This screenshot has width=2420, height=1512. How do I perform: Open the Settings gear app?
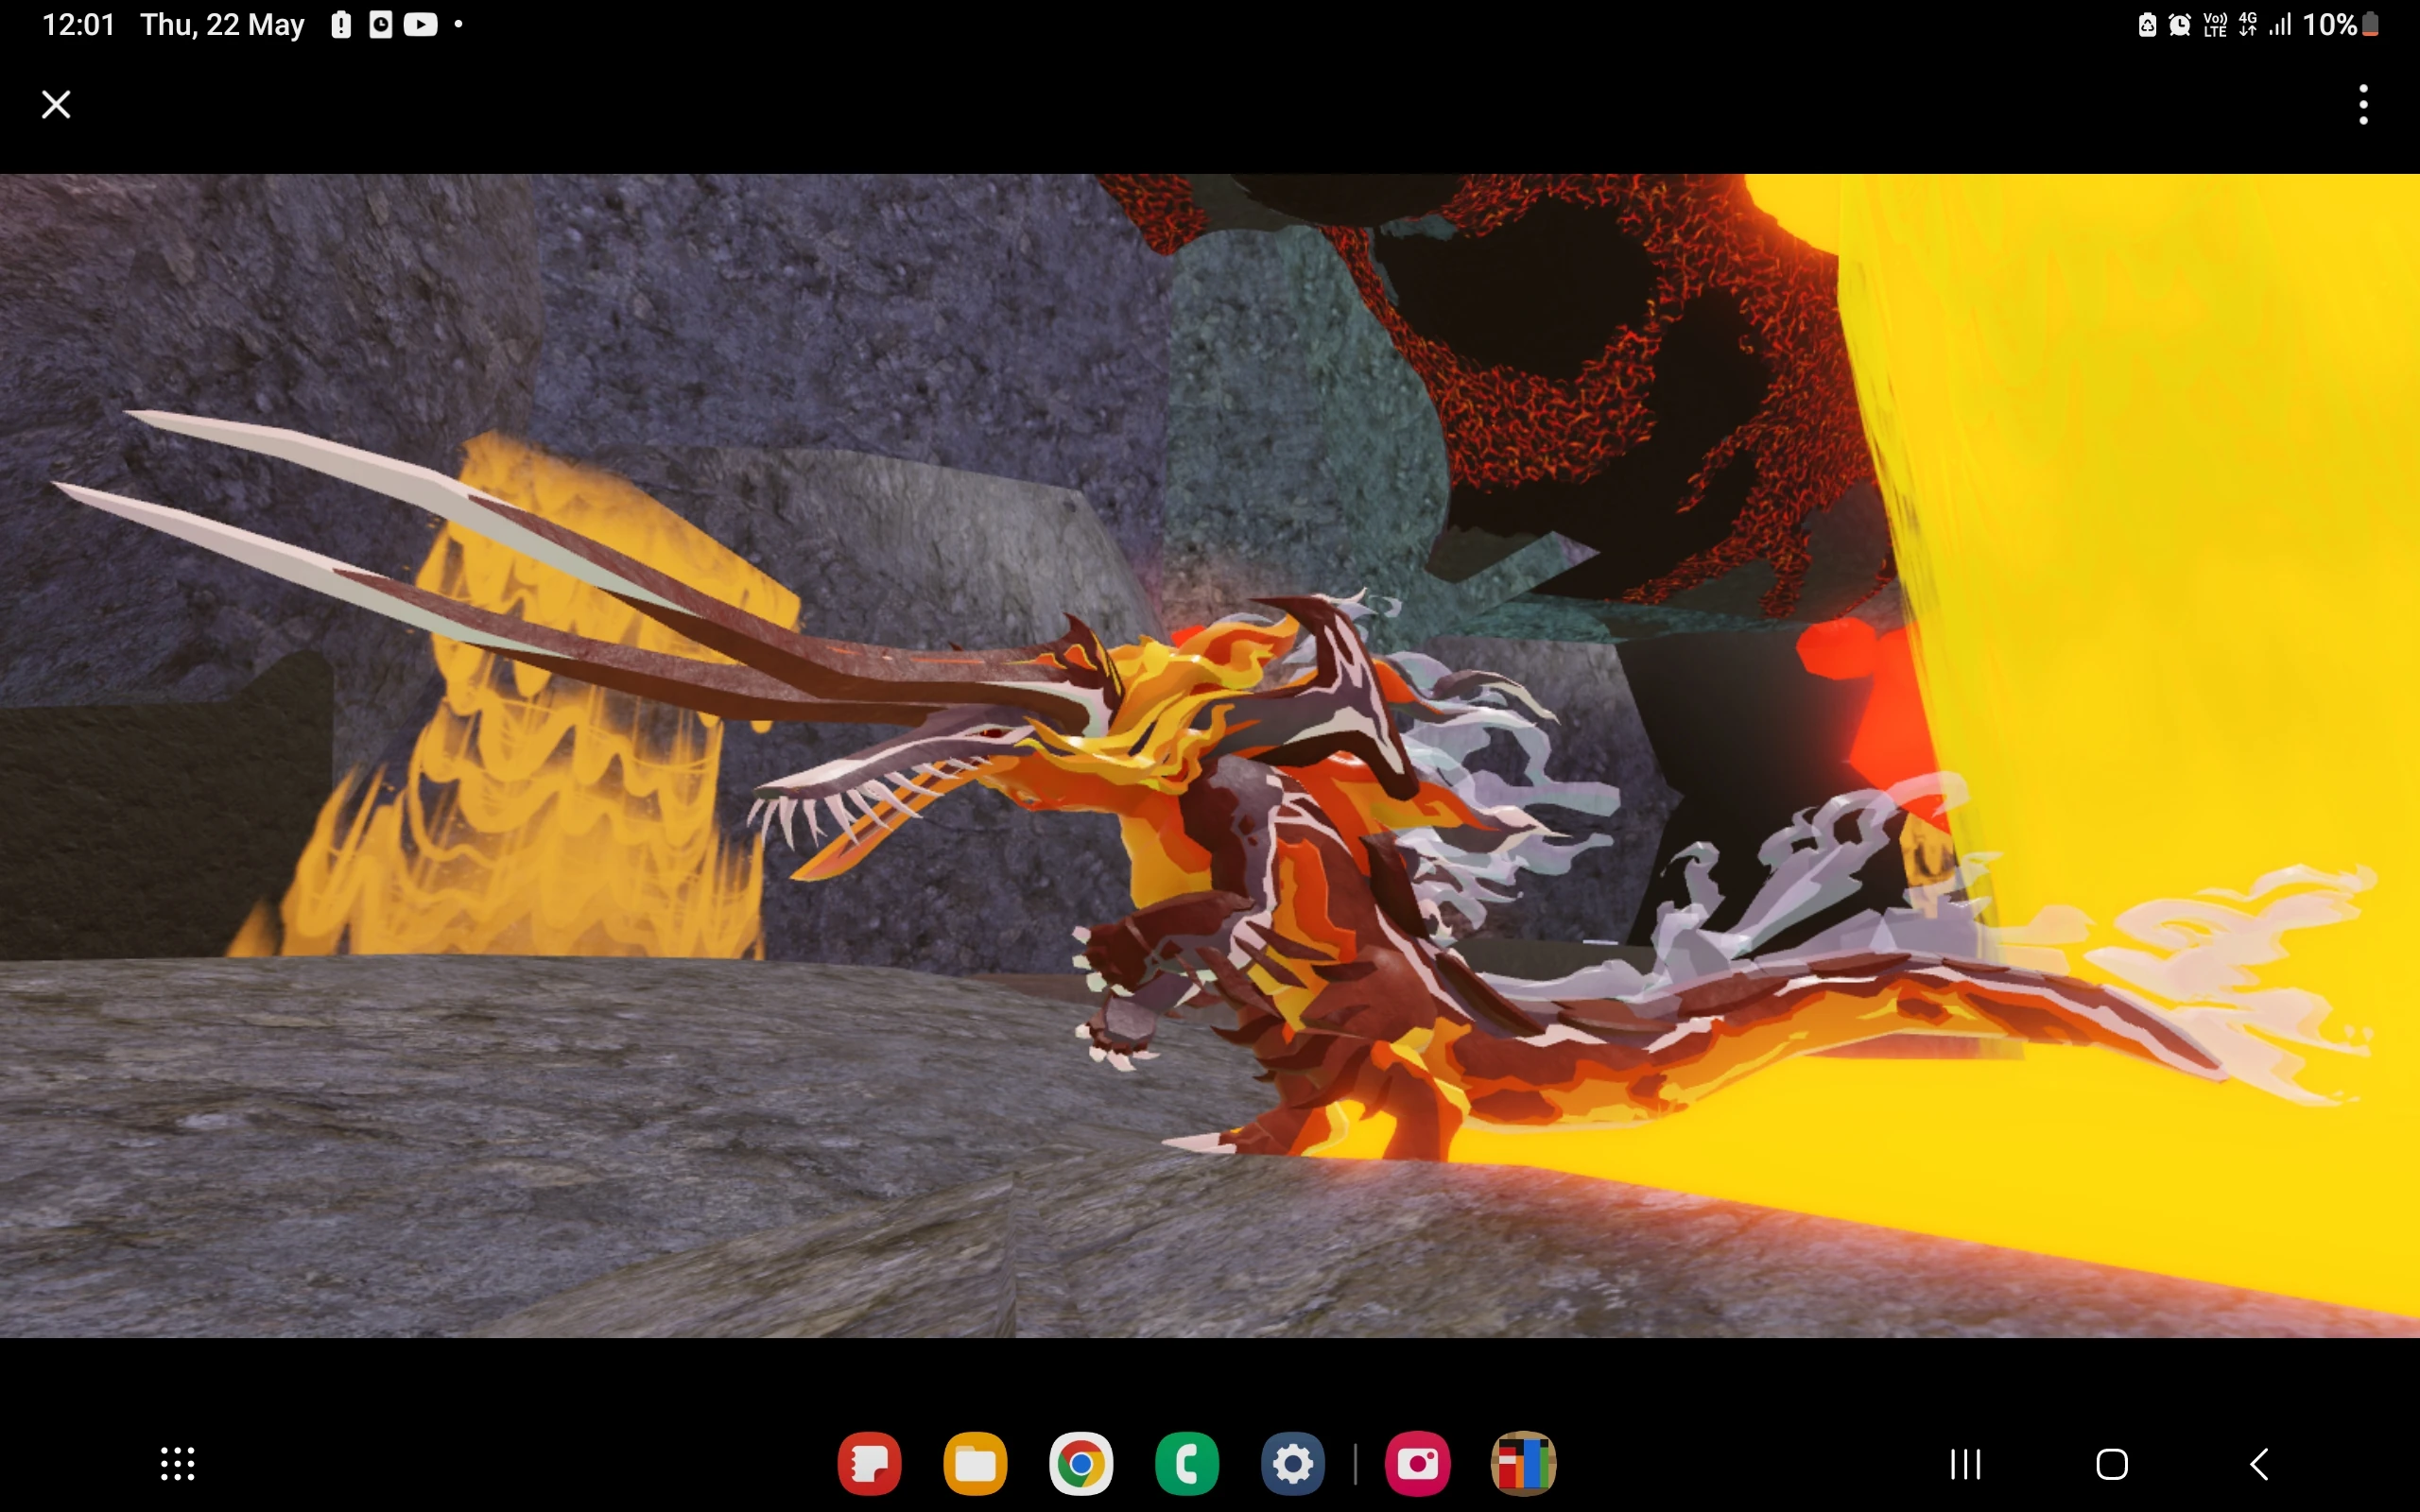(x=1293, y=1464)
